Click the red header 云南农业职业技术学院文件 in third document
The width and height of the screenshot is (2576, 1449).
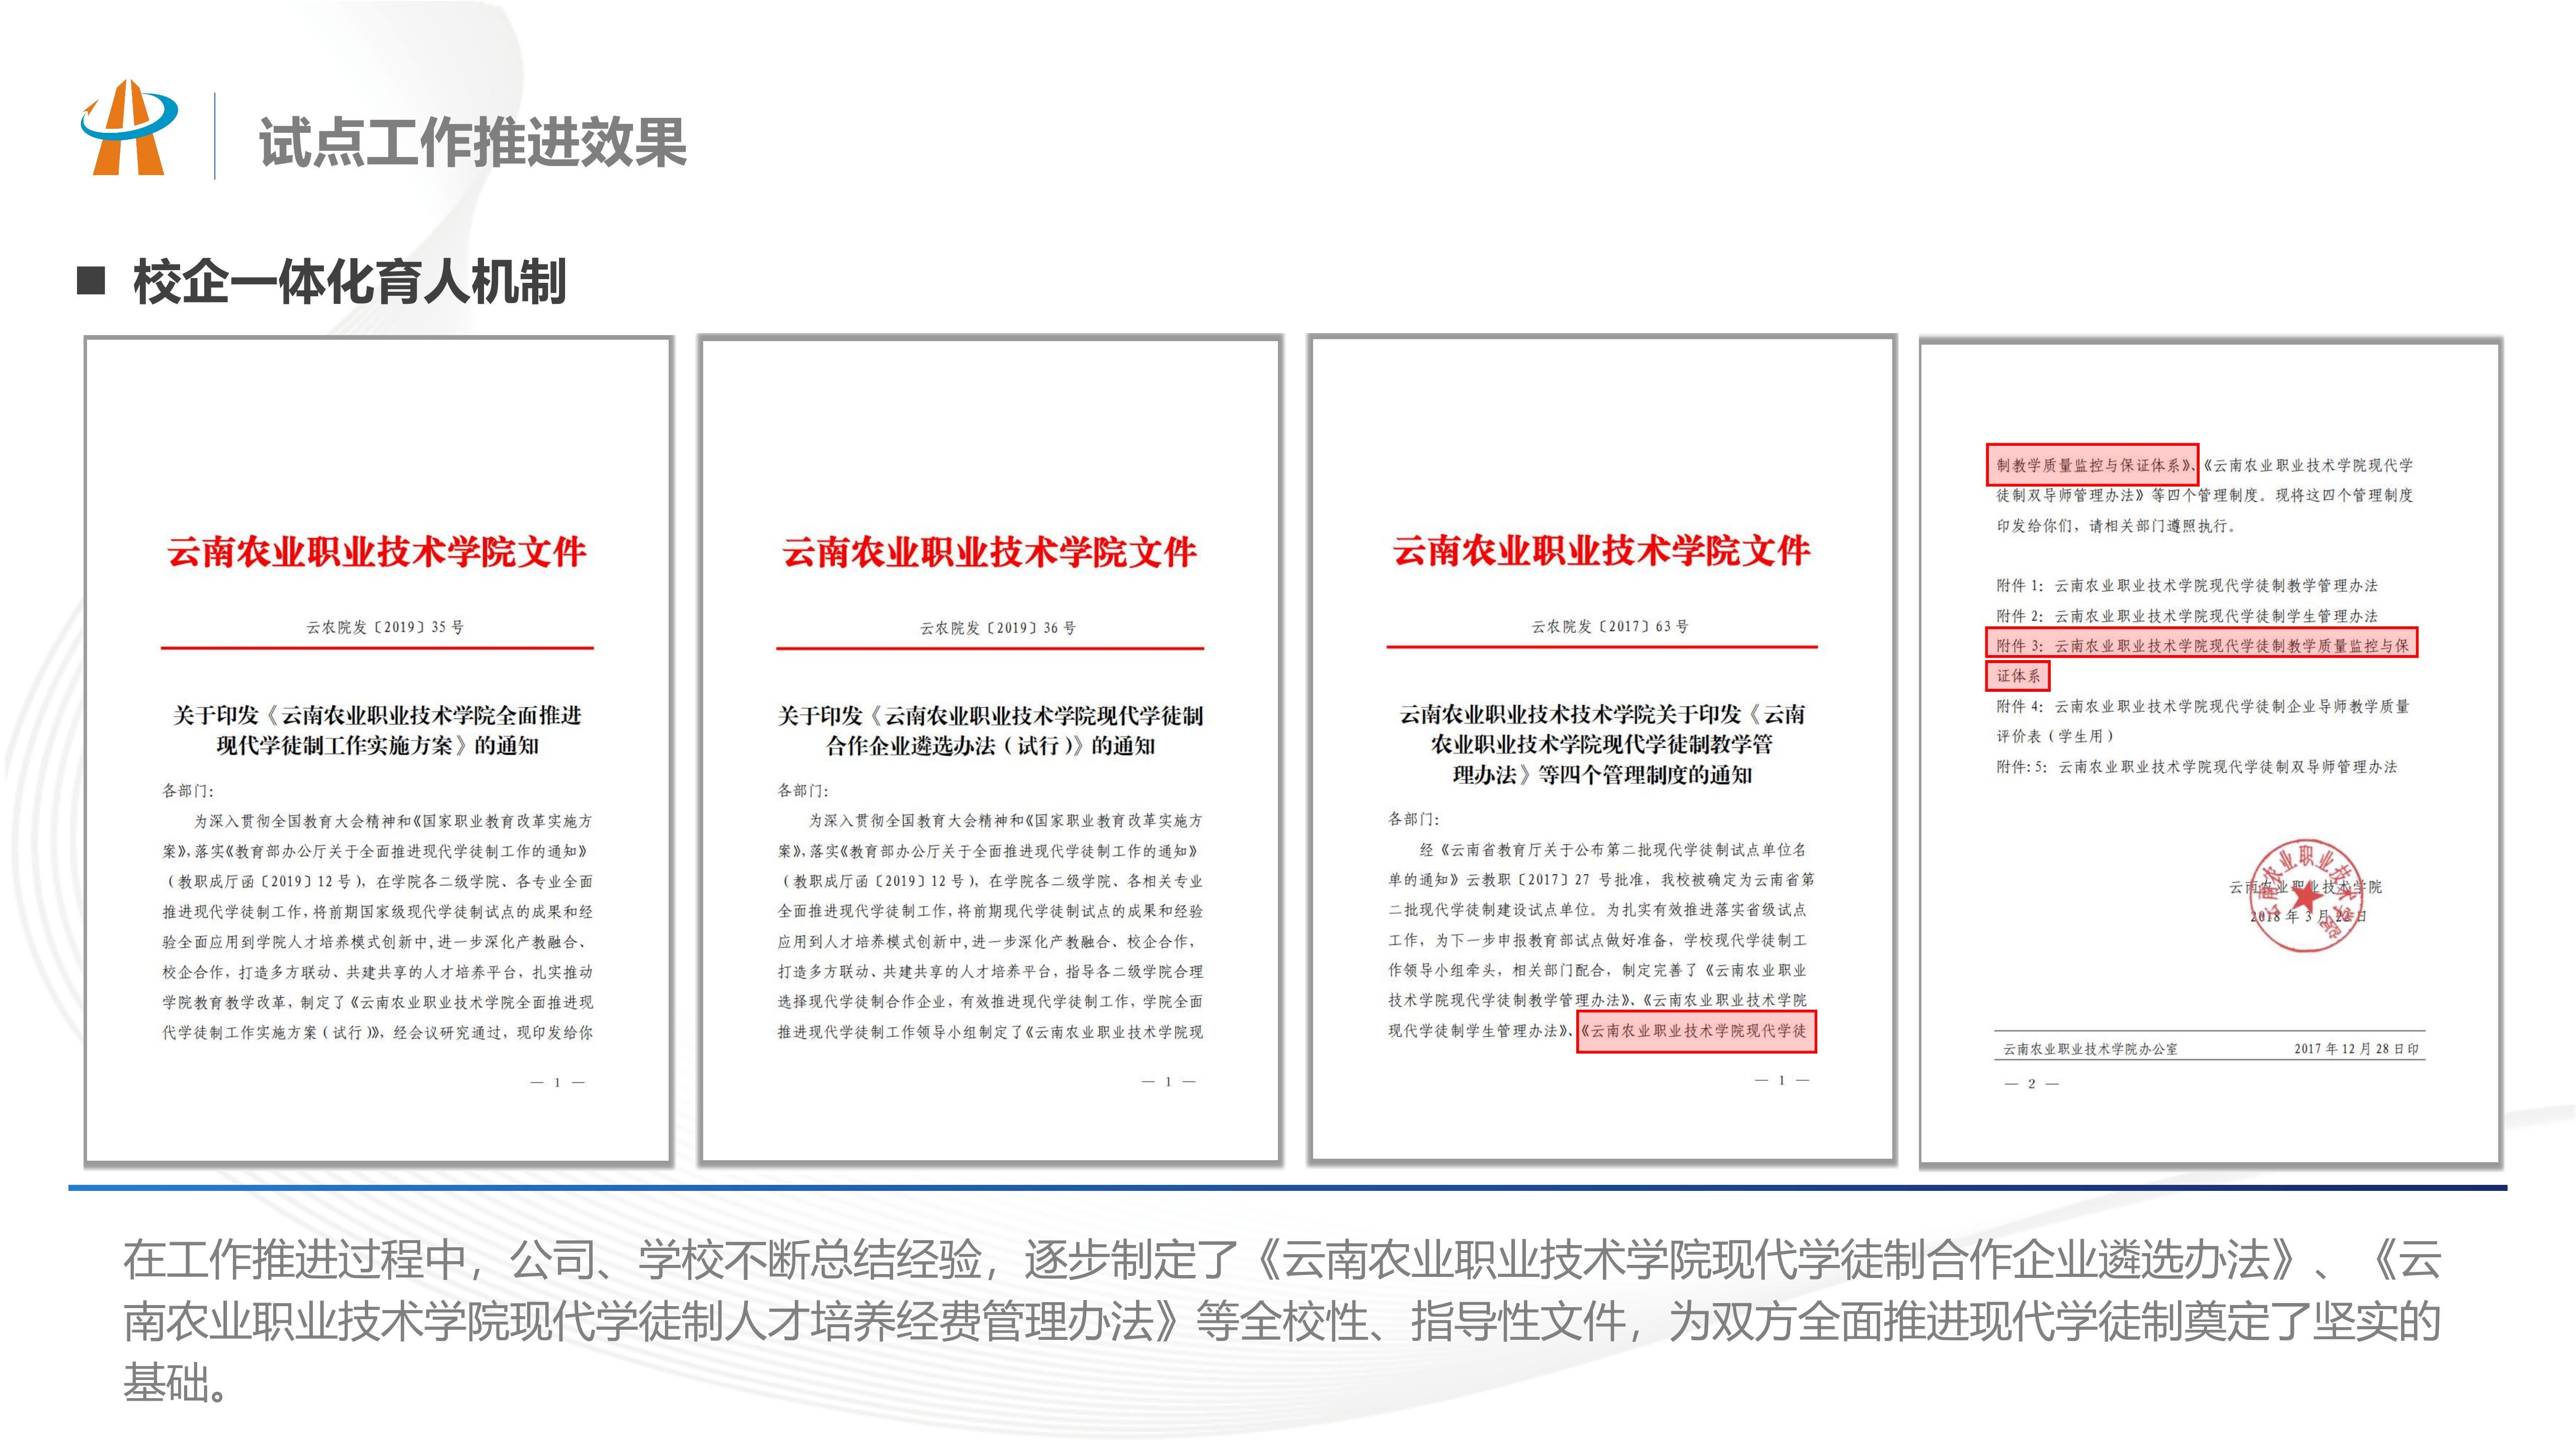click(x=1602, y=550)
